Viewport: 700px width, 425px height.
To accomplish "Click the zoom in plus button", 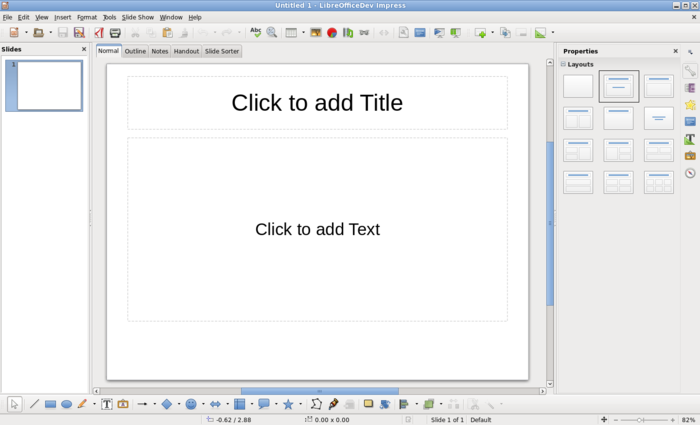I will tap(672, 420).
